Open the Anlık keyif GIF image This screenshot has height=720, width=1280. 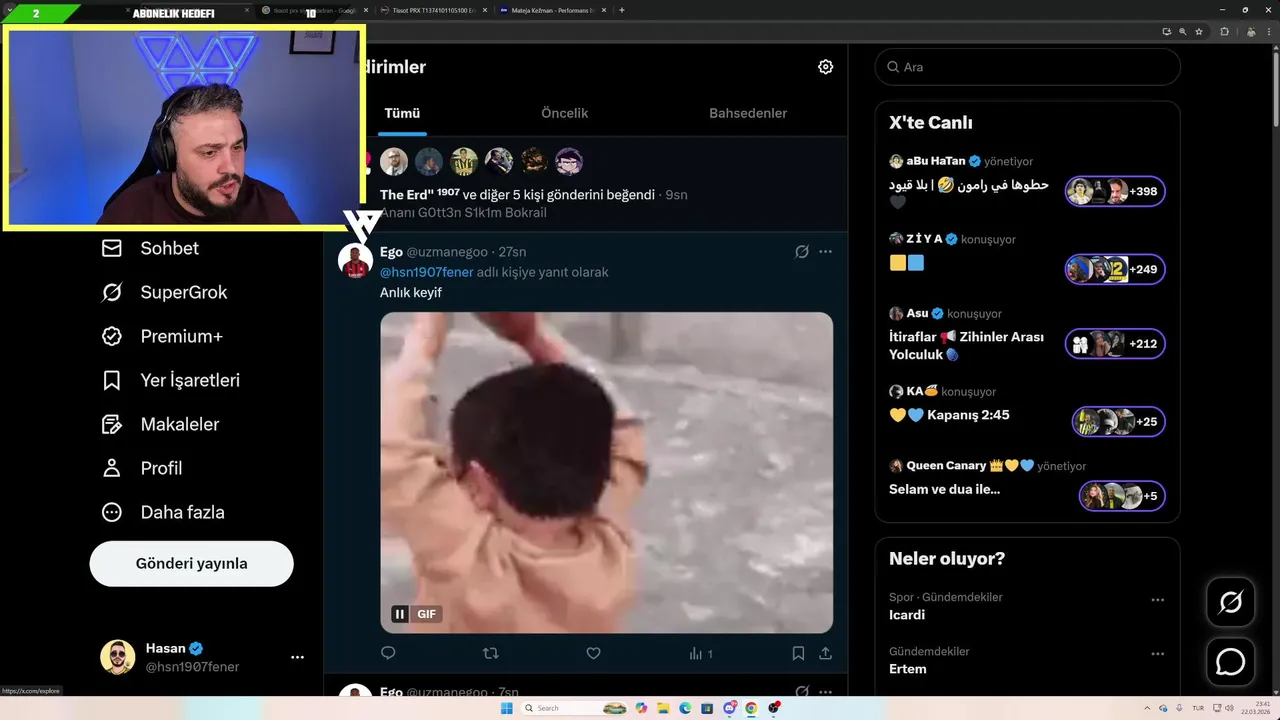[x=606, y=472]
